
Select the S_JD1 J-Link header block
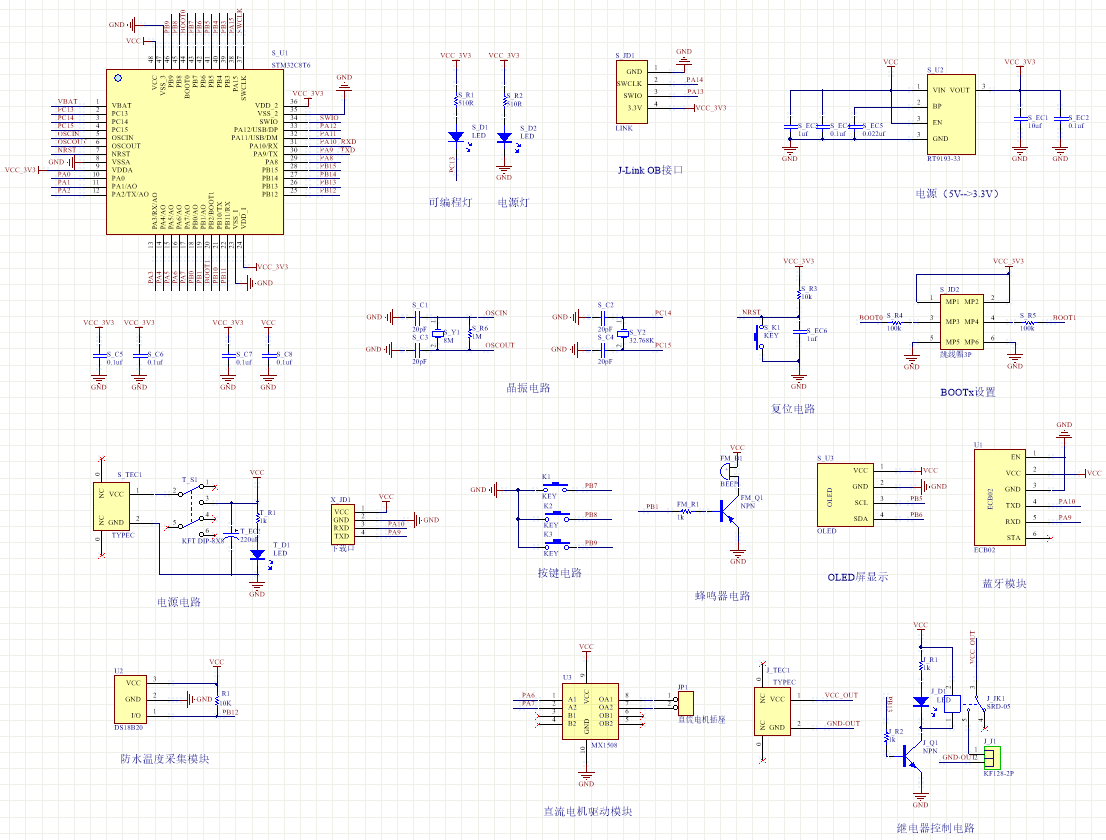[632, 92]
